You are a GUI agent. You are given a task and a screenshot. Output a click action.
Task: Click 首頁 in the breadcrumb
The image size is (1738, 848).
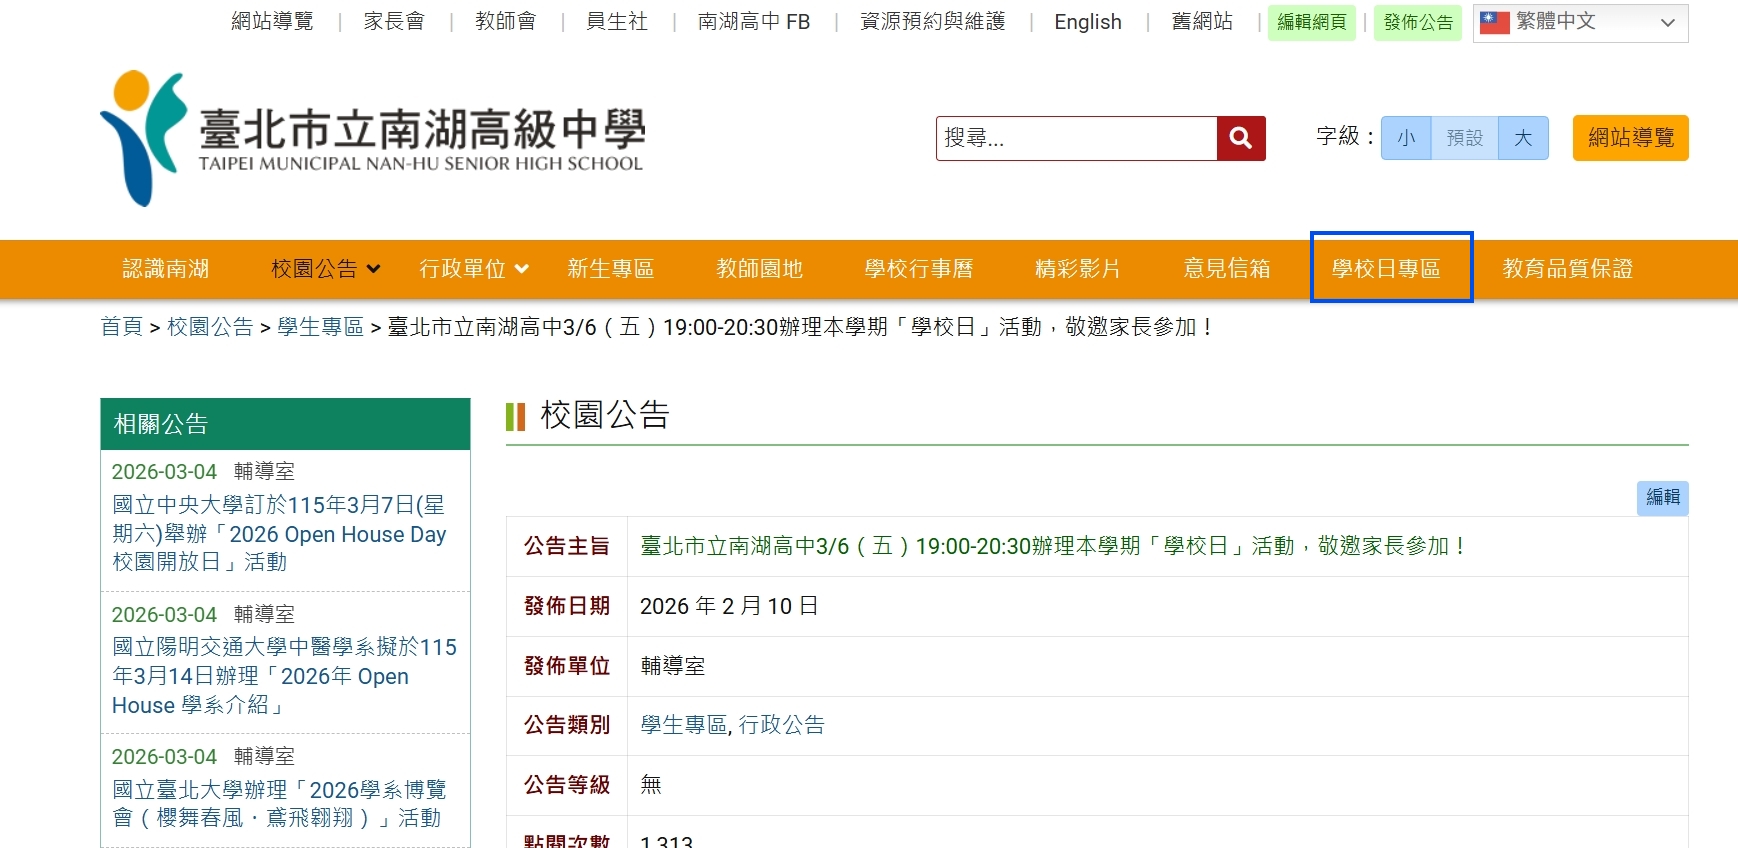pyautogui.click(x=121, y=327)
